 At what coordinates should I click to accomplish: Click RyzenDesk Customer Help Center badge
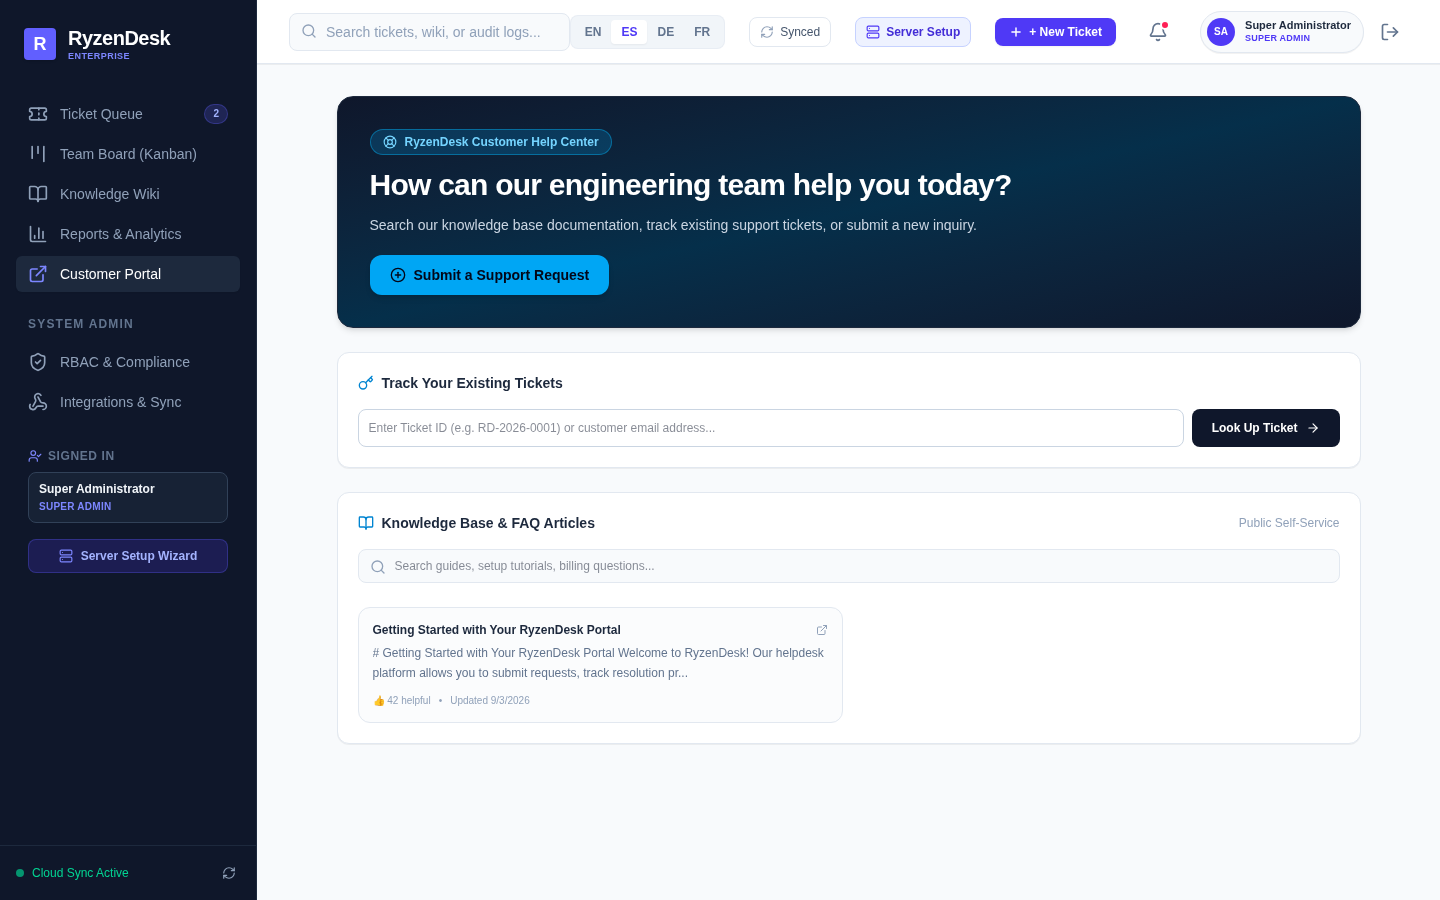491,142
